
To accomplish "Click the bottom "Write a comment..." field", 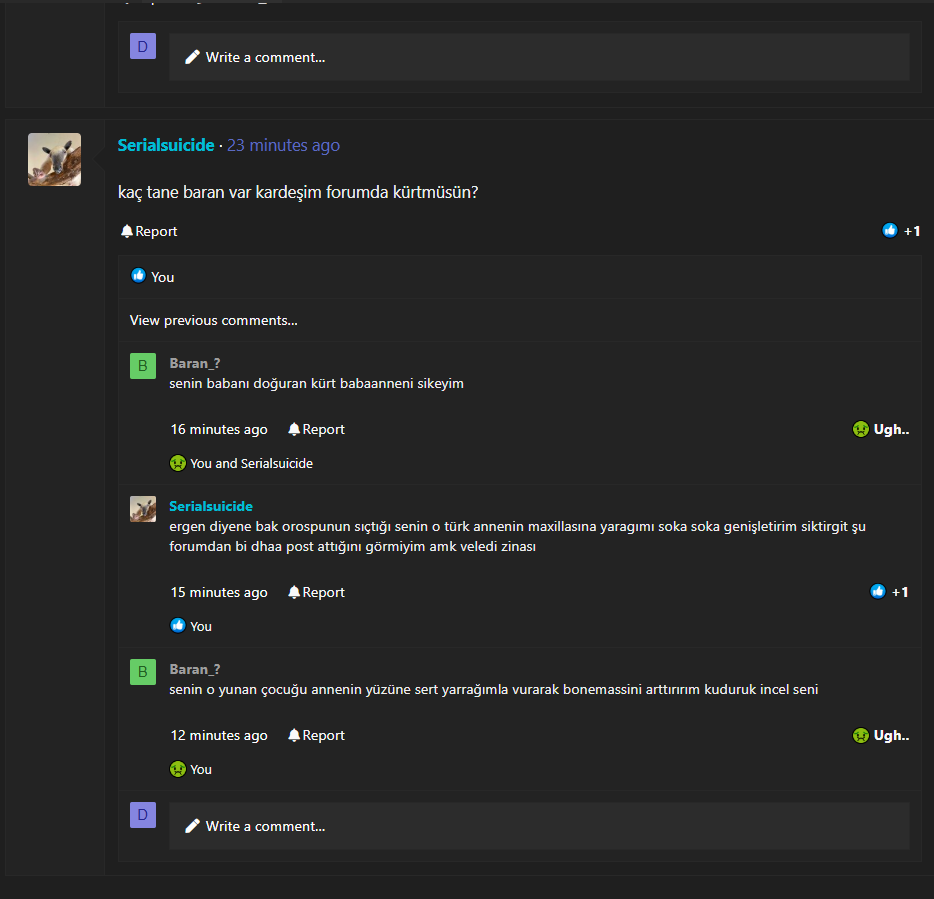I will [x=539, y=826].
